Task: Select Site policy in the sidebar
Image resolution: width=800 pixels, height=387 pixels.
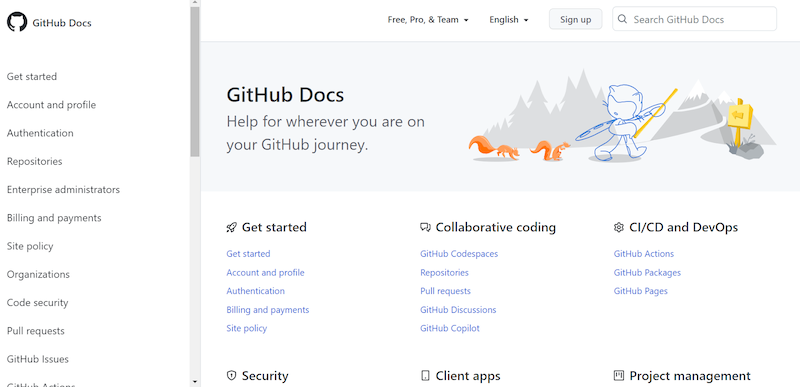Action: click(30, 246)
